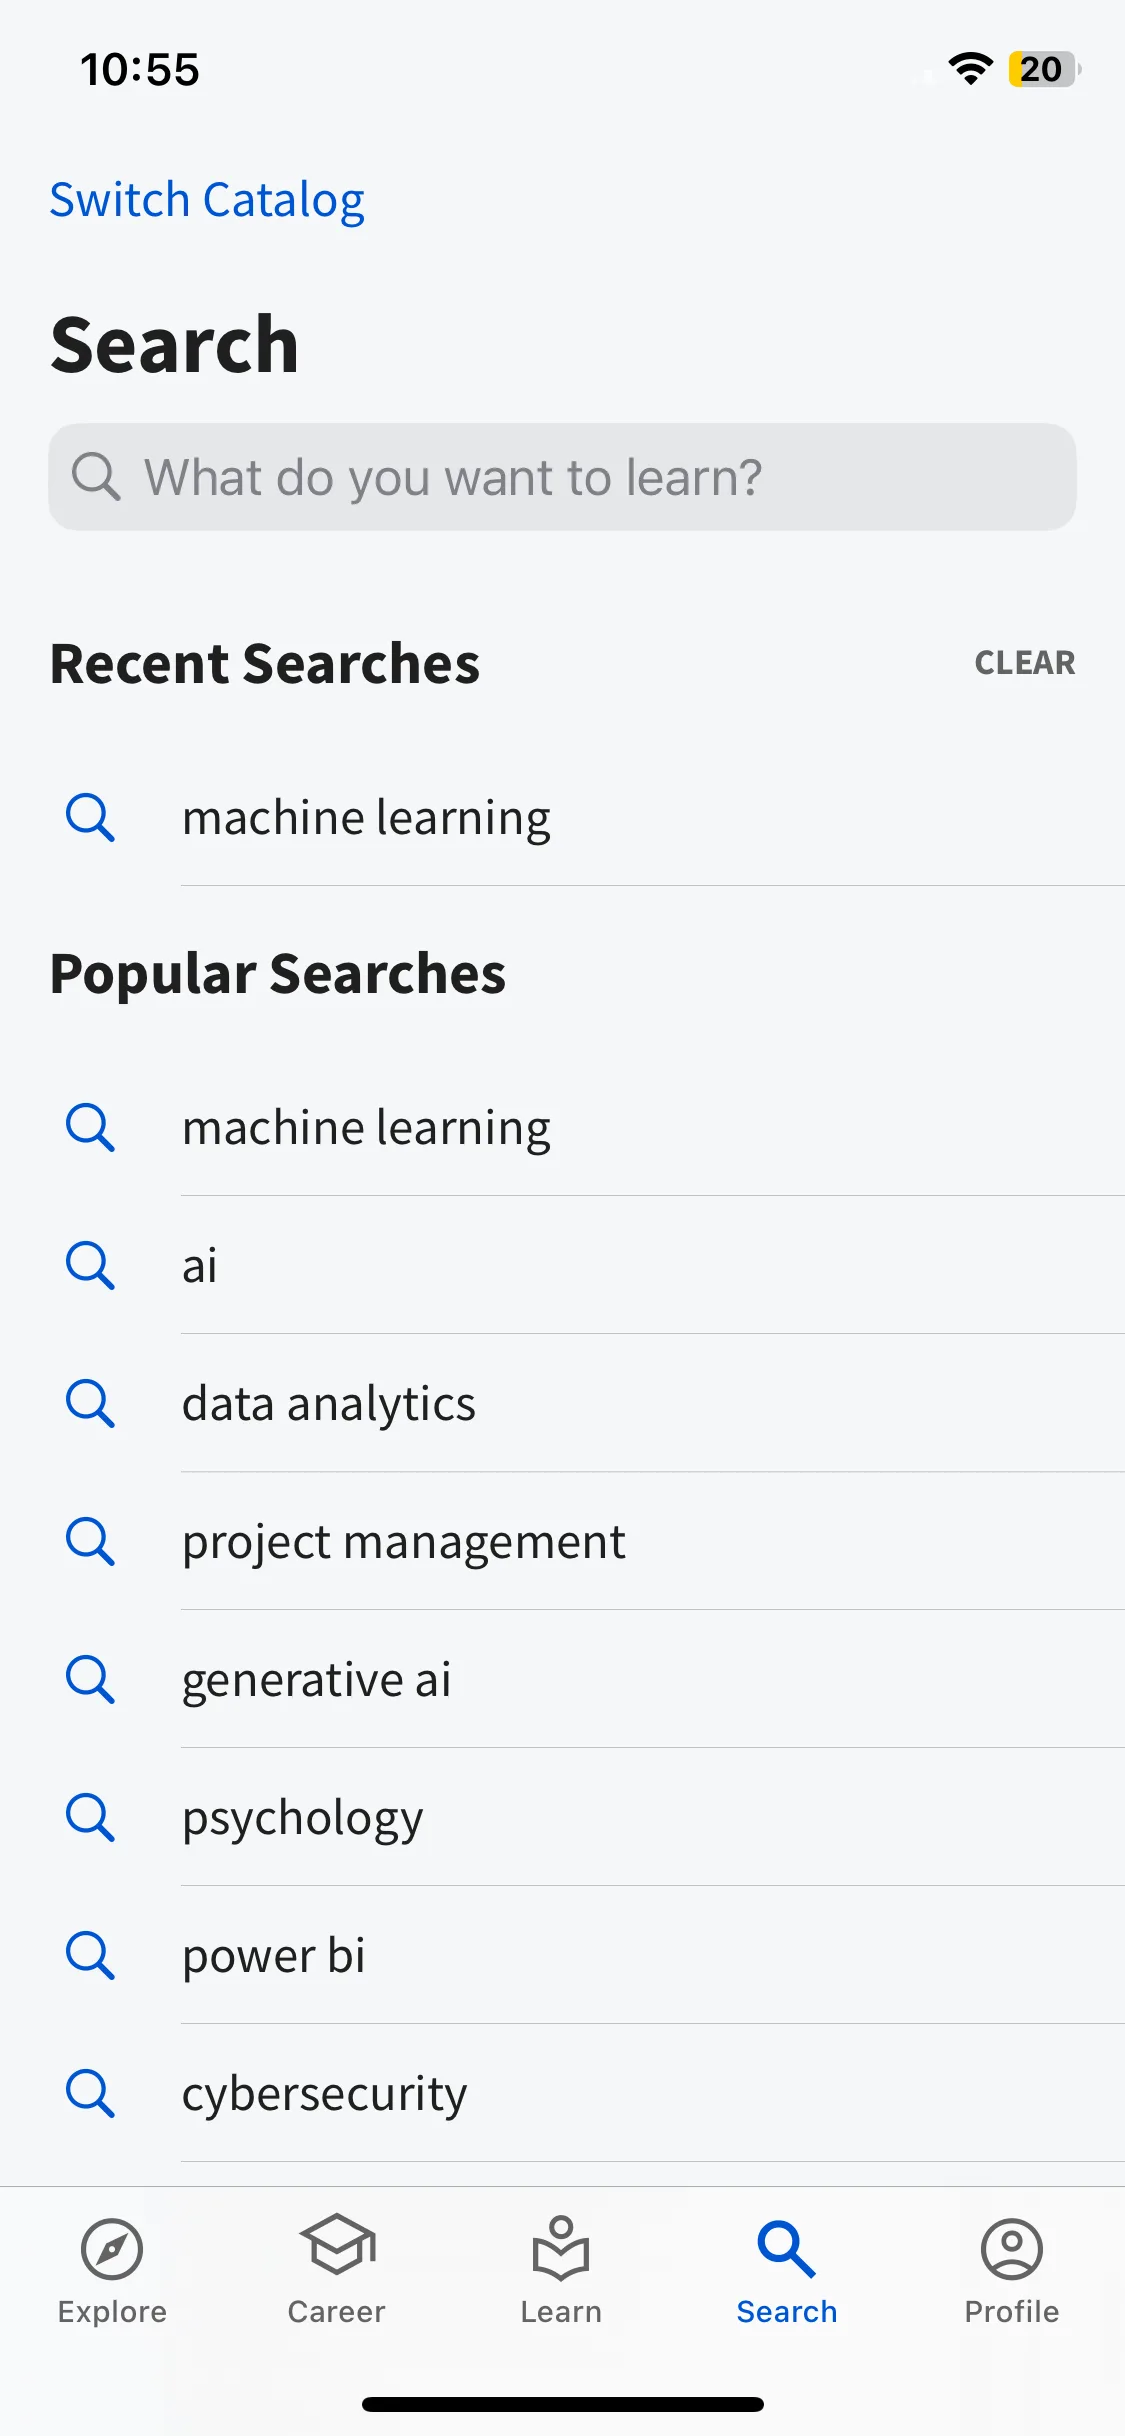This screenshot has width=1125, height=2436.
Task: Switch to the Career tab label
Action: 337,2312
